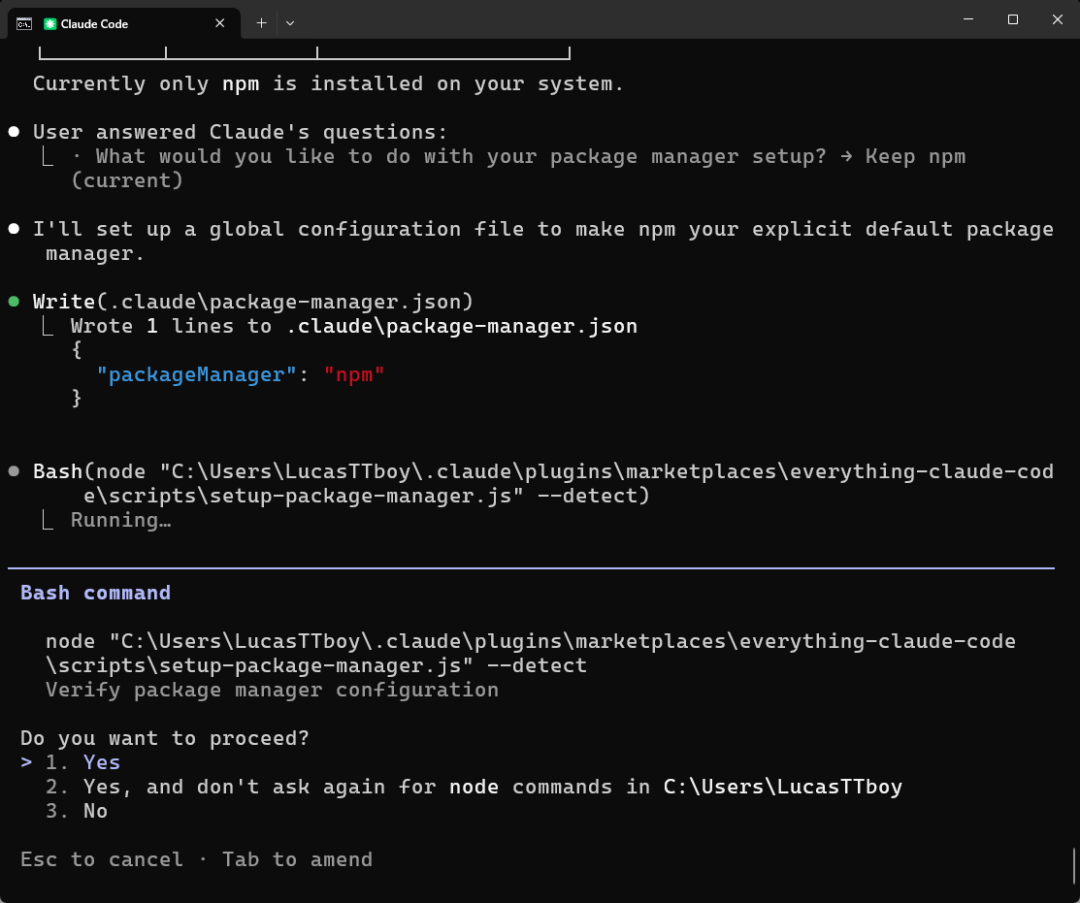Click the I'll set up a global configuration message

click(x=543, y=241)
